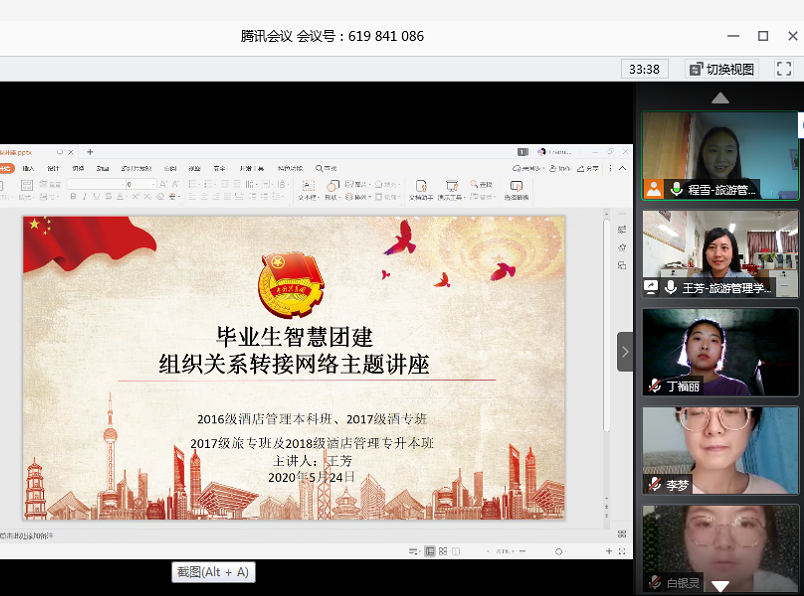Screen dimensions: 804x596
Task: Click the meeting timer showing 33:38
Action: coord(645,69)
